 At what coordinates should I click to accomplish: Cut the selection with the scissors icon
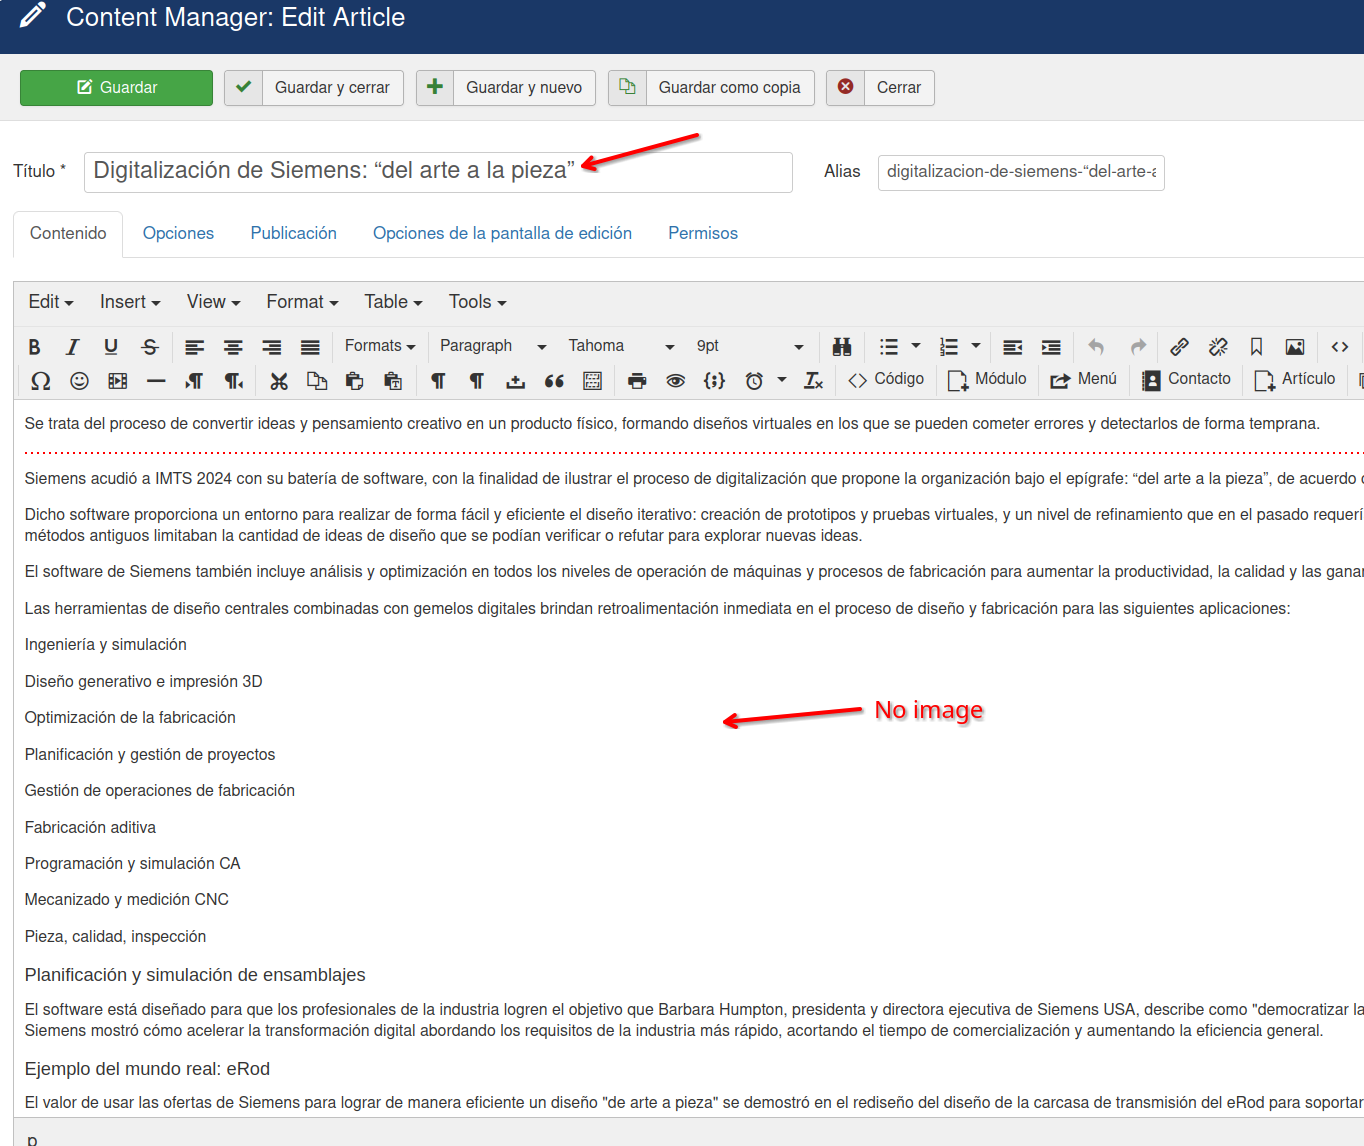pyautogui.click(x=279, y=380)
